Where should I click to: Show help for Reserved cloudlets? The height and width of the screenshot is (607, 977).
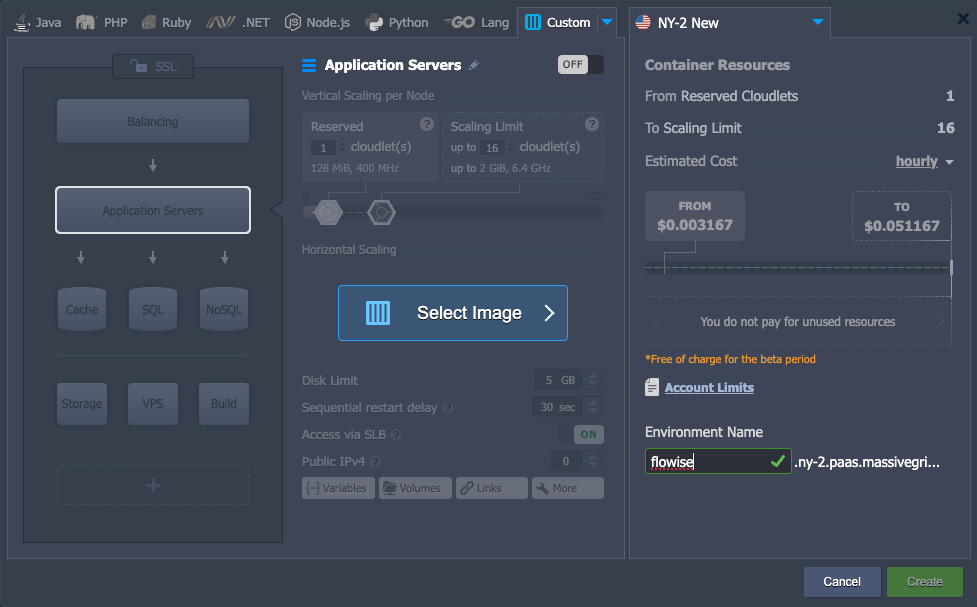point(427,124)
